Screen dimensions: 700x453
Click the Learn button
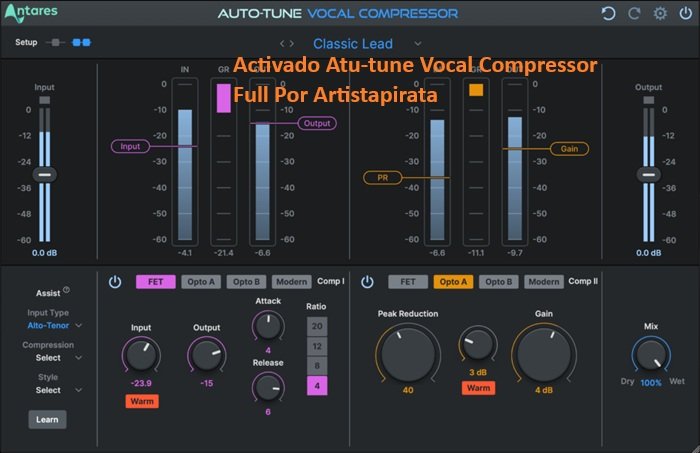pyautogui.click(x=47, y=420)
